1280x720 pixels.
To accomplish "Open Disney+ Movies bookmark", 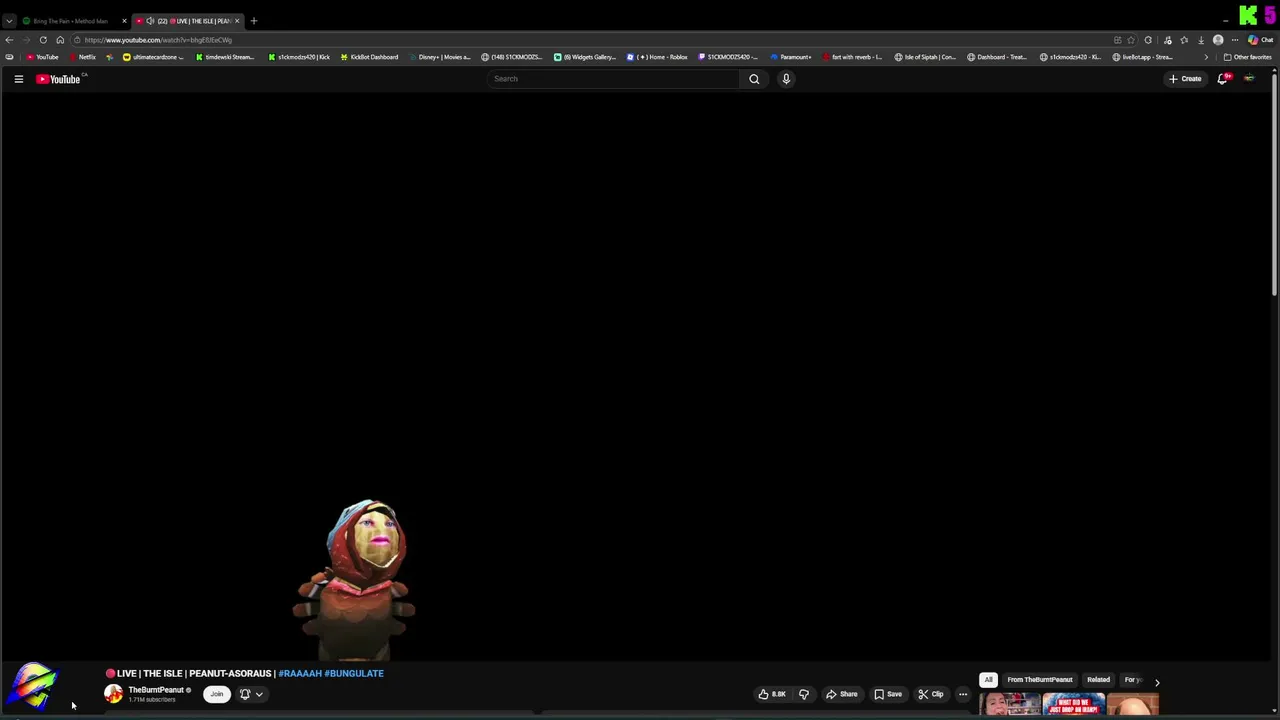I will pyautogui.click(x=440, y=57).
